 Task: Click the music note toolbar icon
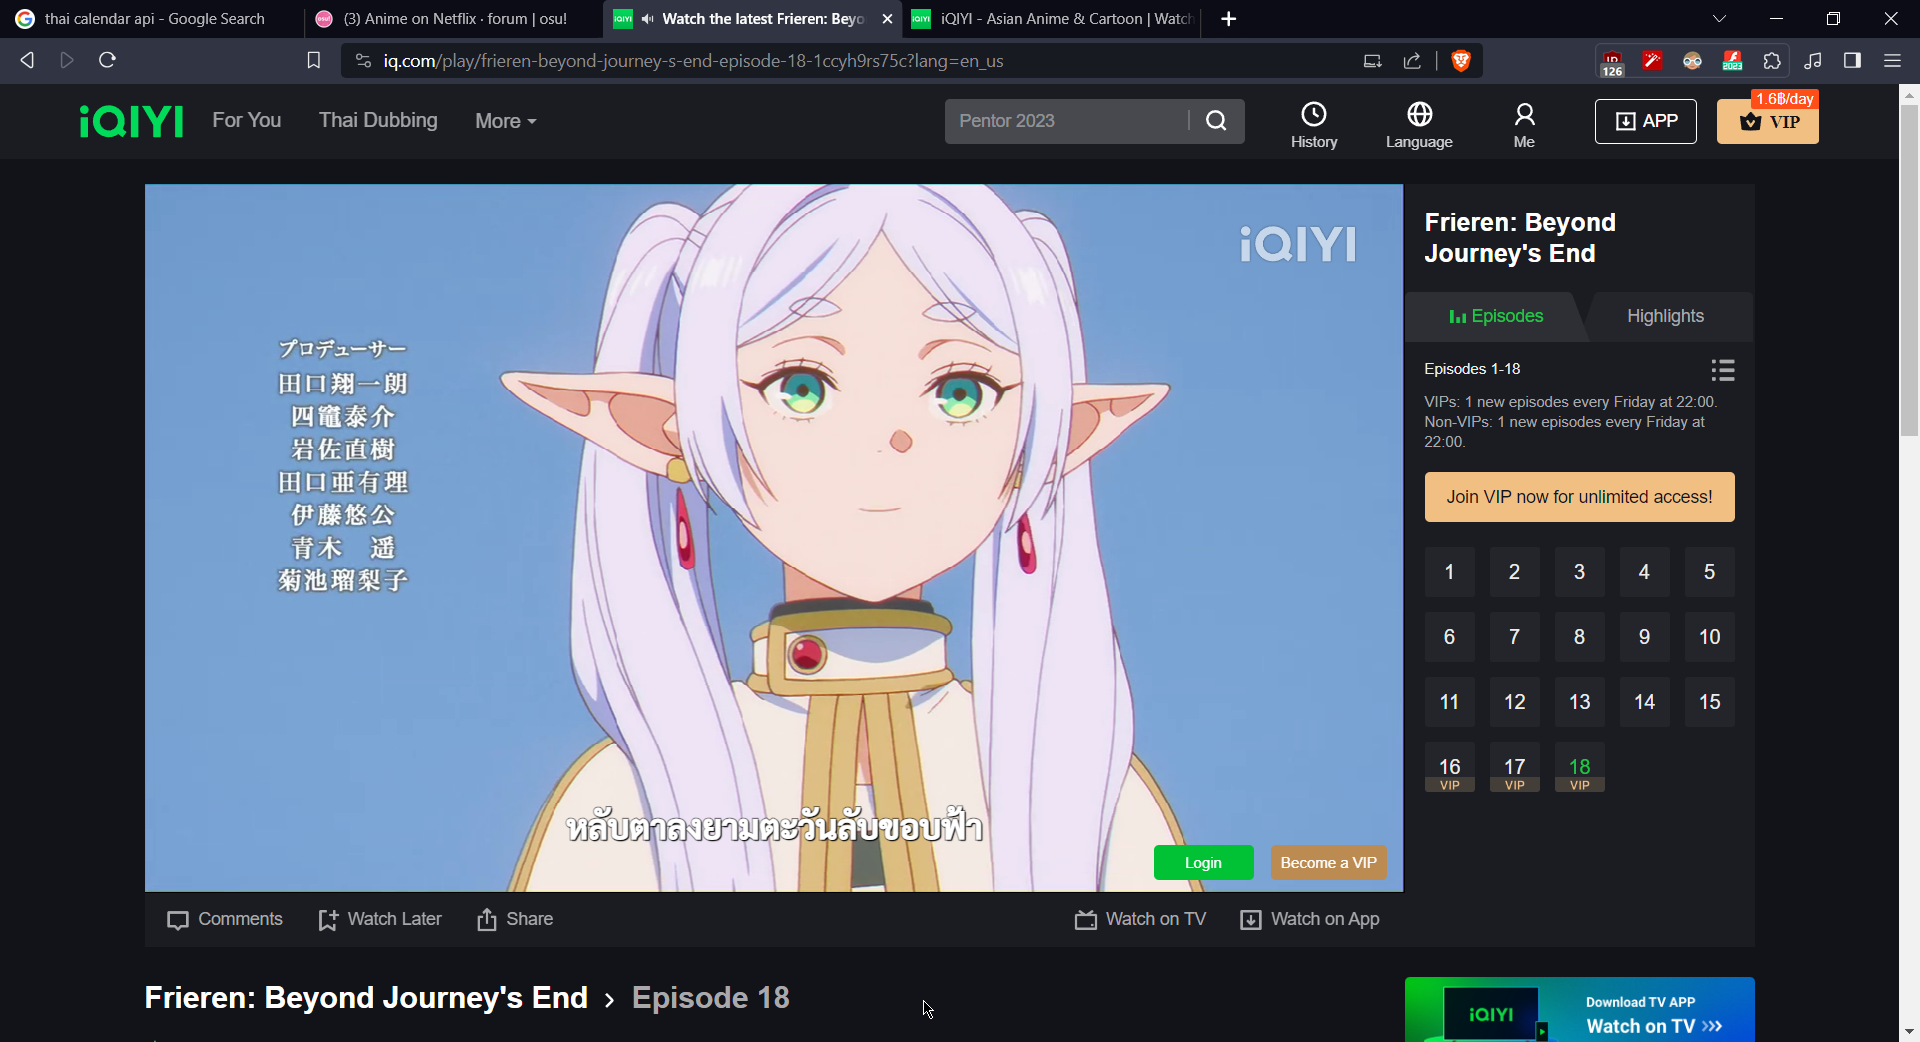(x=1812, y=61)
